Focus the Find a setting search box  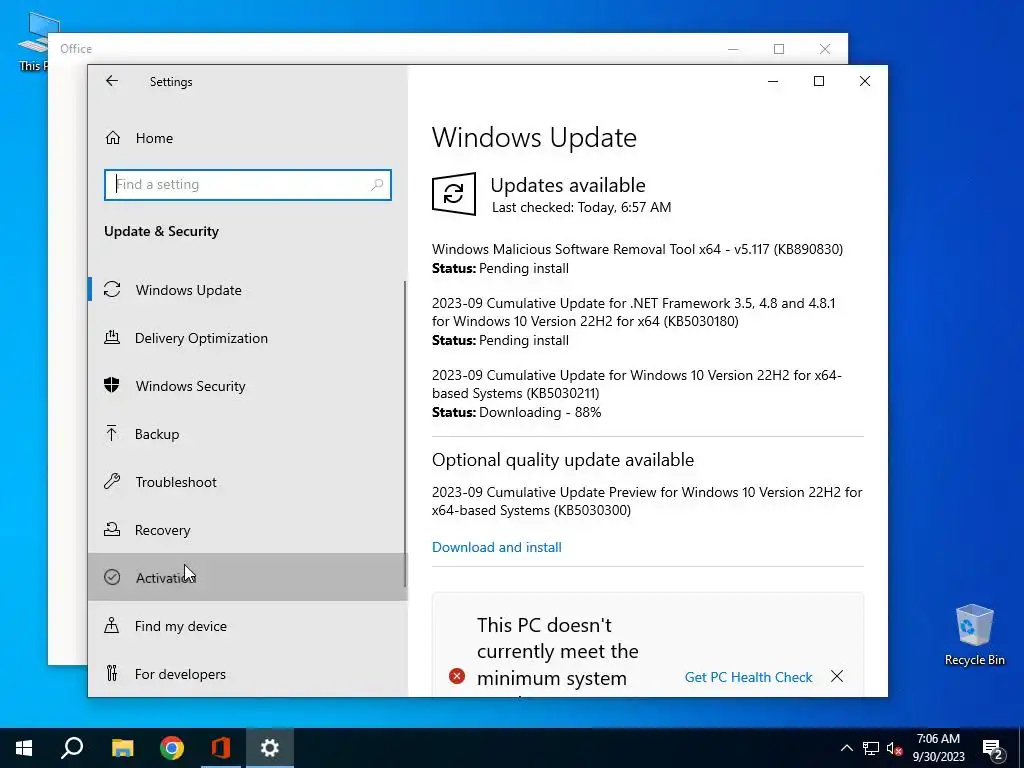(248, 185)
